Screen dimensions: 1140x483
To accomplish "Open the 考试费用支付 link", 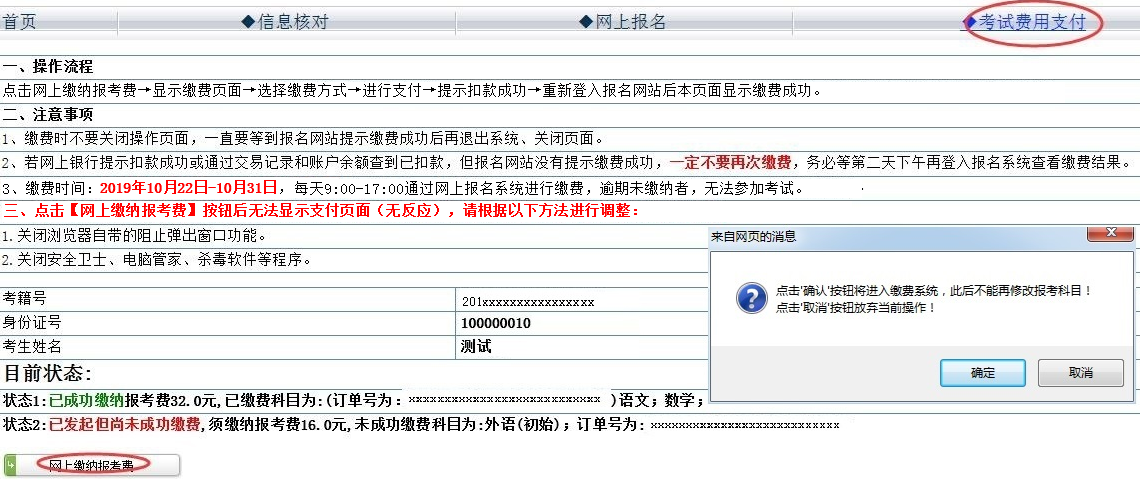I will (x=1031, y=22).
